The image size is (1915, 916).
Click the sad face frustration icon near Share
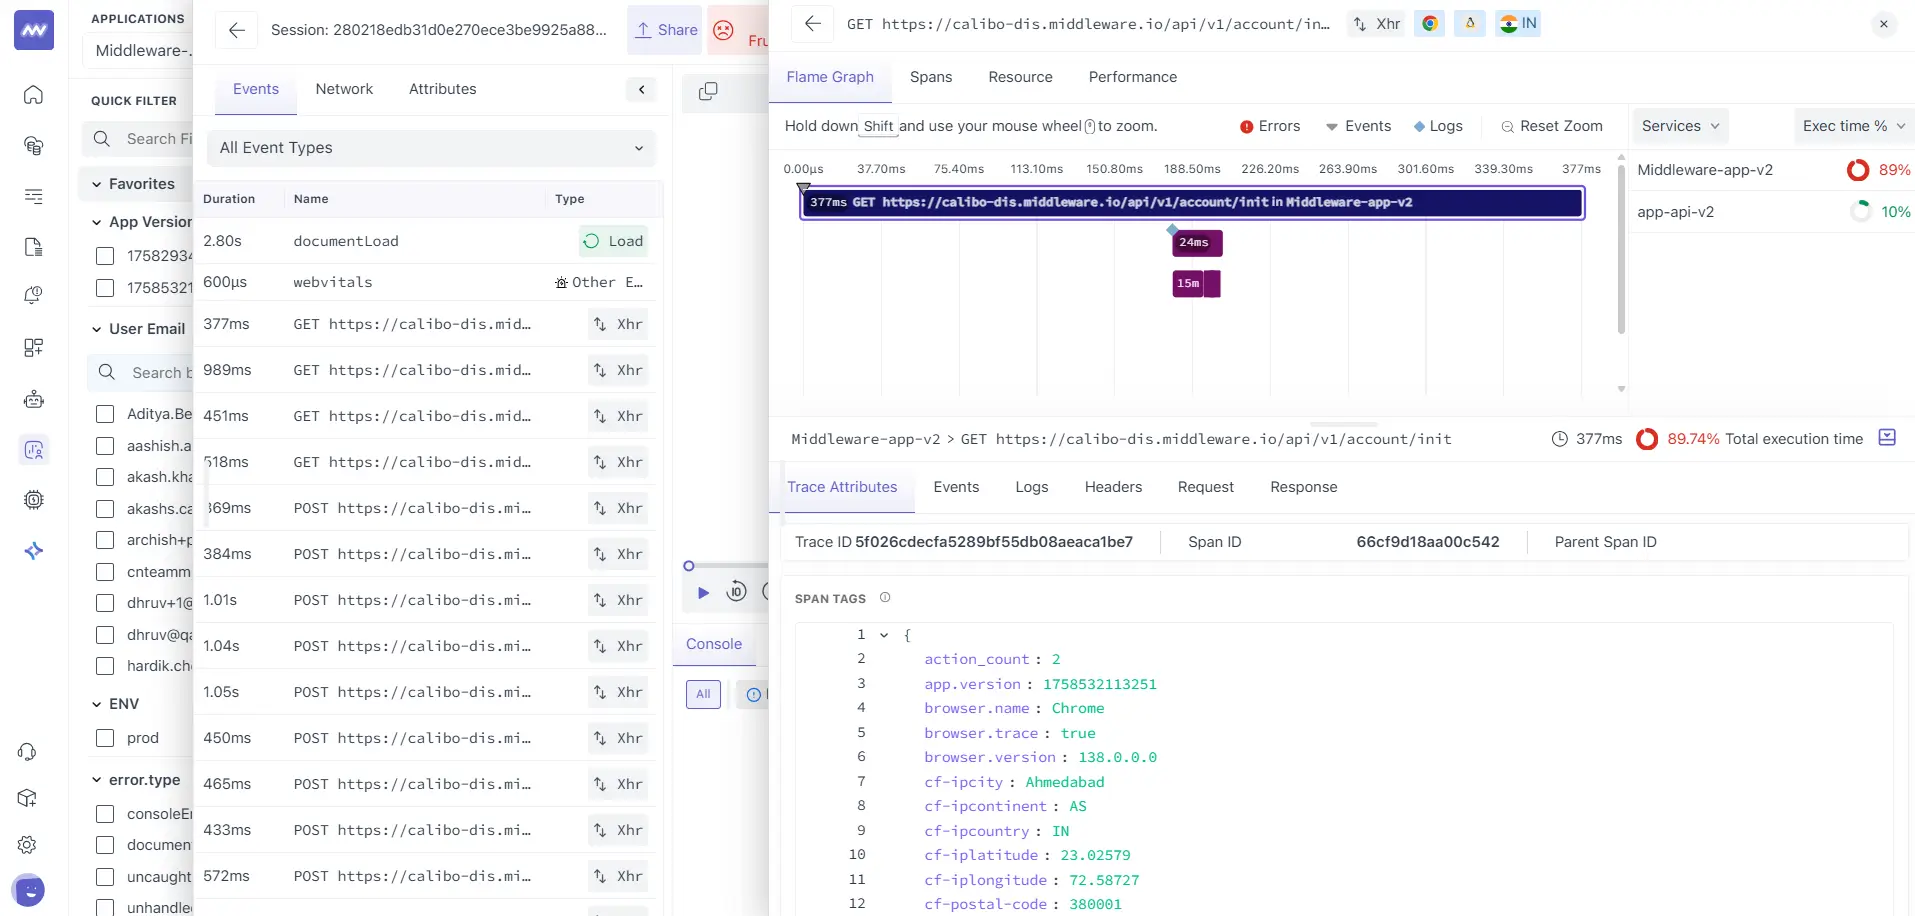(x=723, y=30)
